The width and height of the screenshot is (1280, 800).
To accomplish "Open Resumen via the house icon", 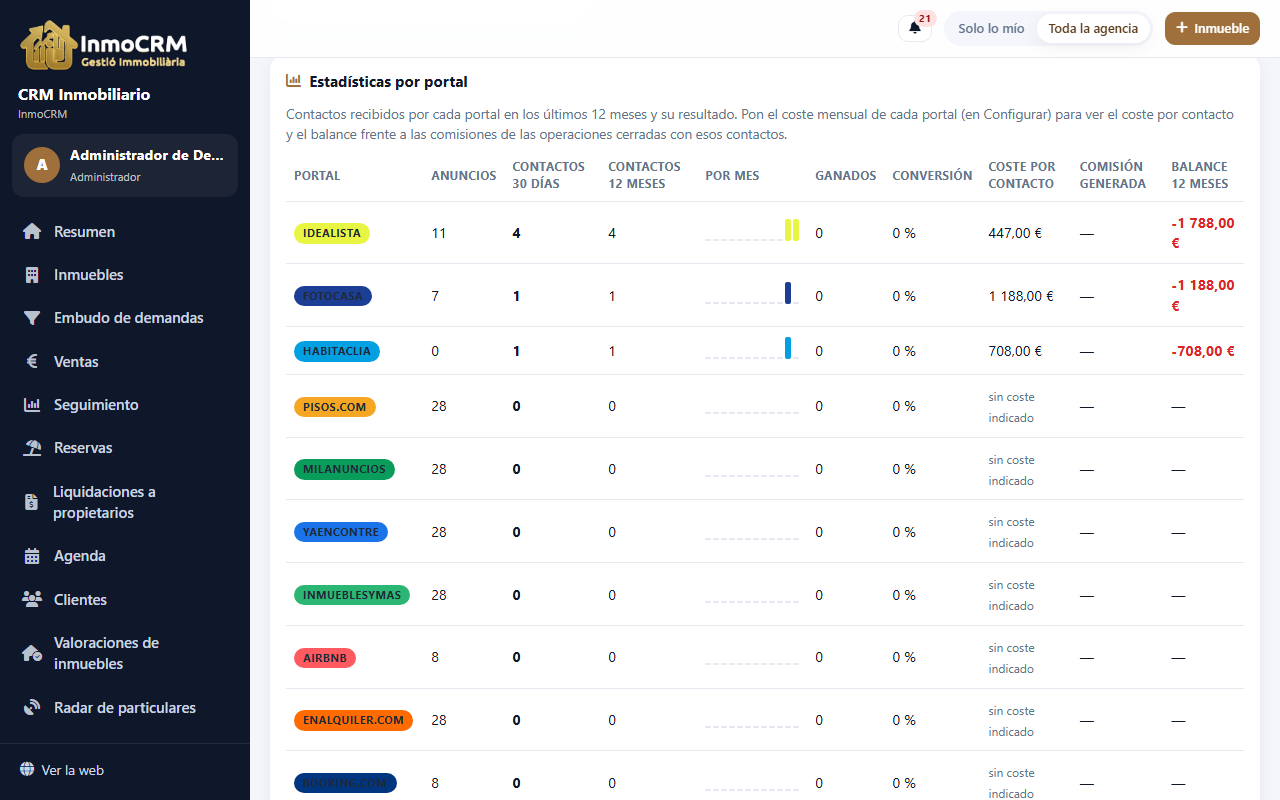I will pos(32,232).
